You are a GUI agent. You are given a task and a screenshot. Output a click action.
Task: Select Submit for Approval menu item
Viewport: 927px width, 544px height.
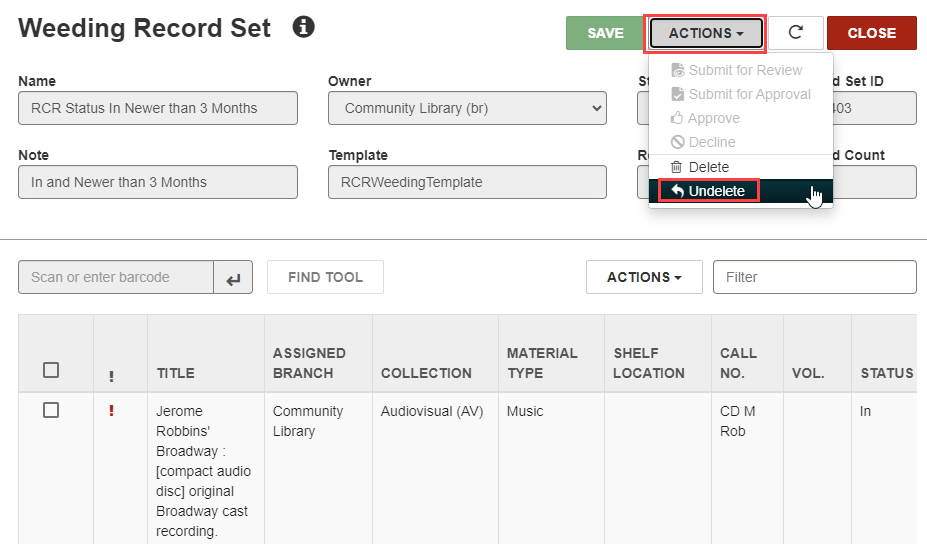pyautogui.click(x=741, y=94)
